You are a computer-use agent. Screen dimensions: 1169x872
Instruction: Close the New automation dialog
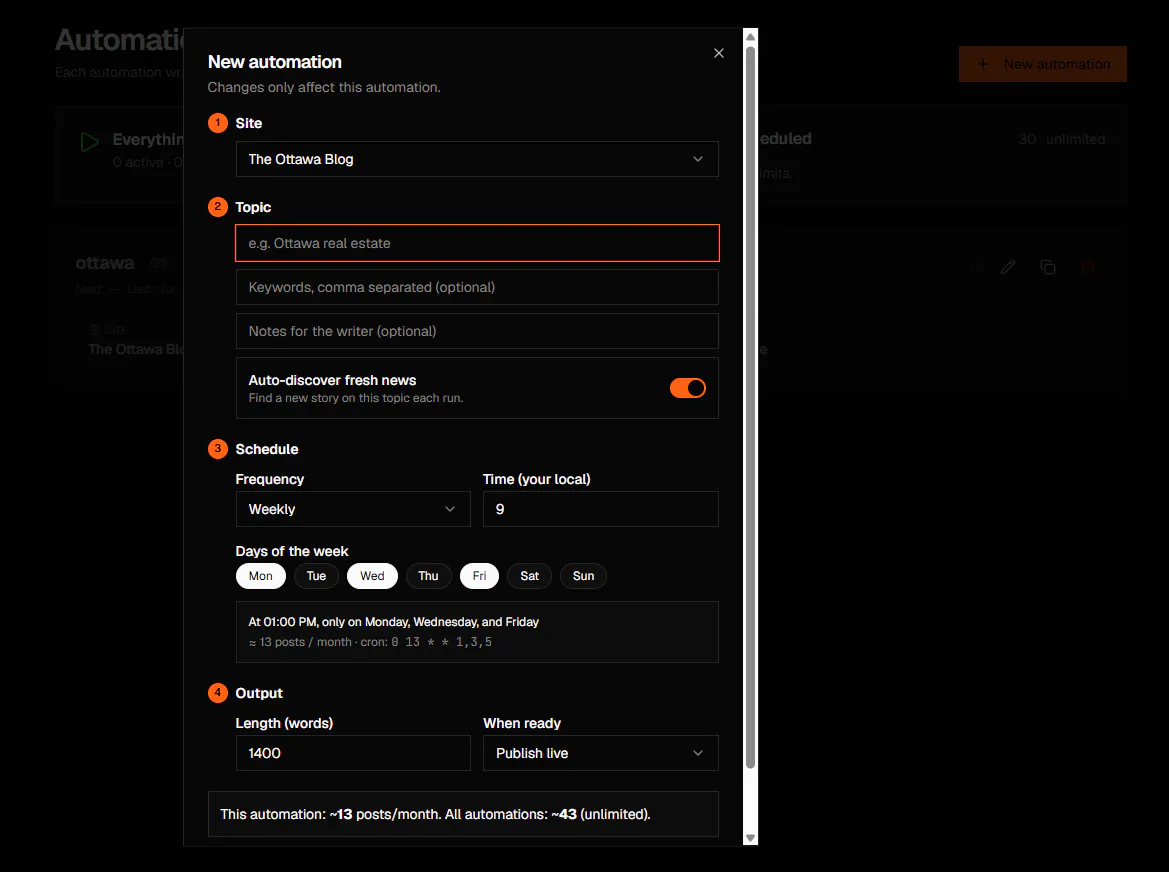719,53
